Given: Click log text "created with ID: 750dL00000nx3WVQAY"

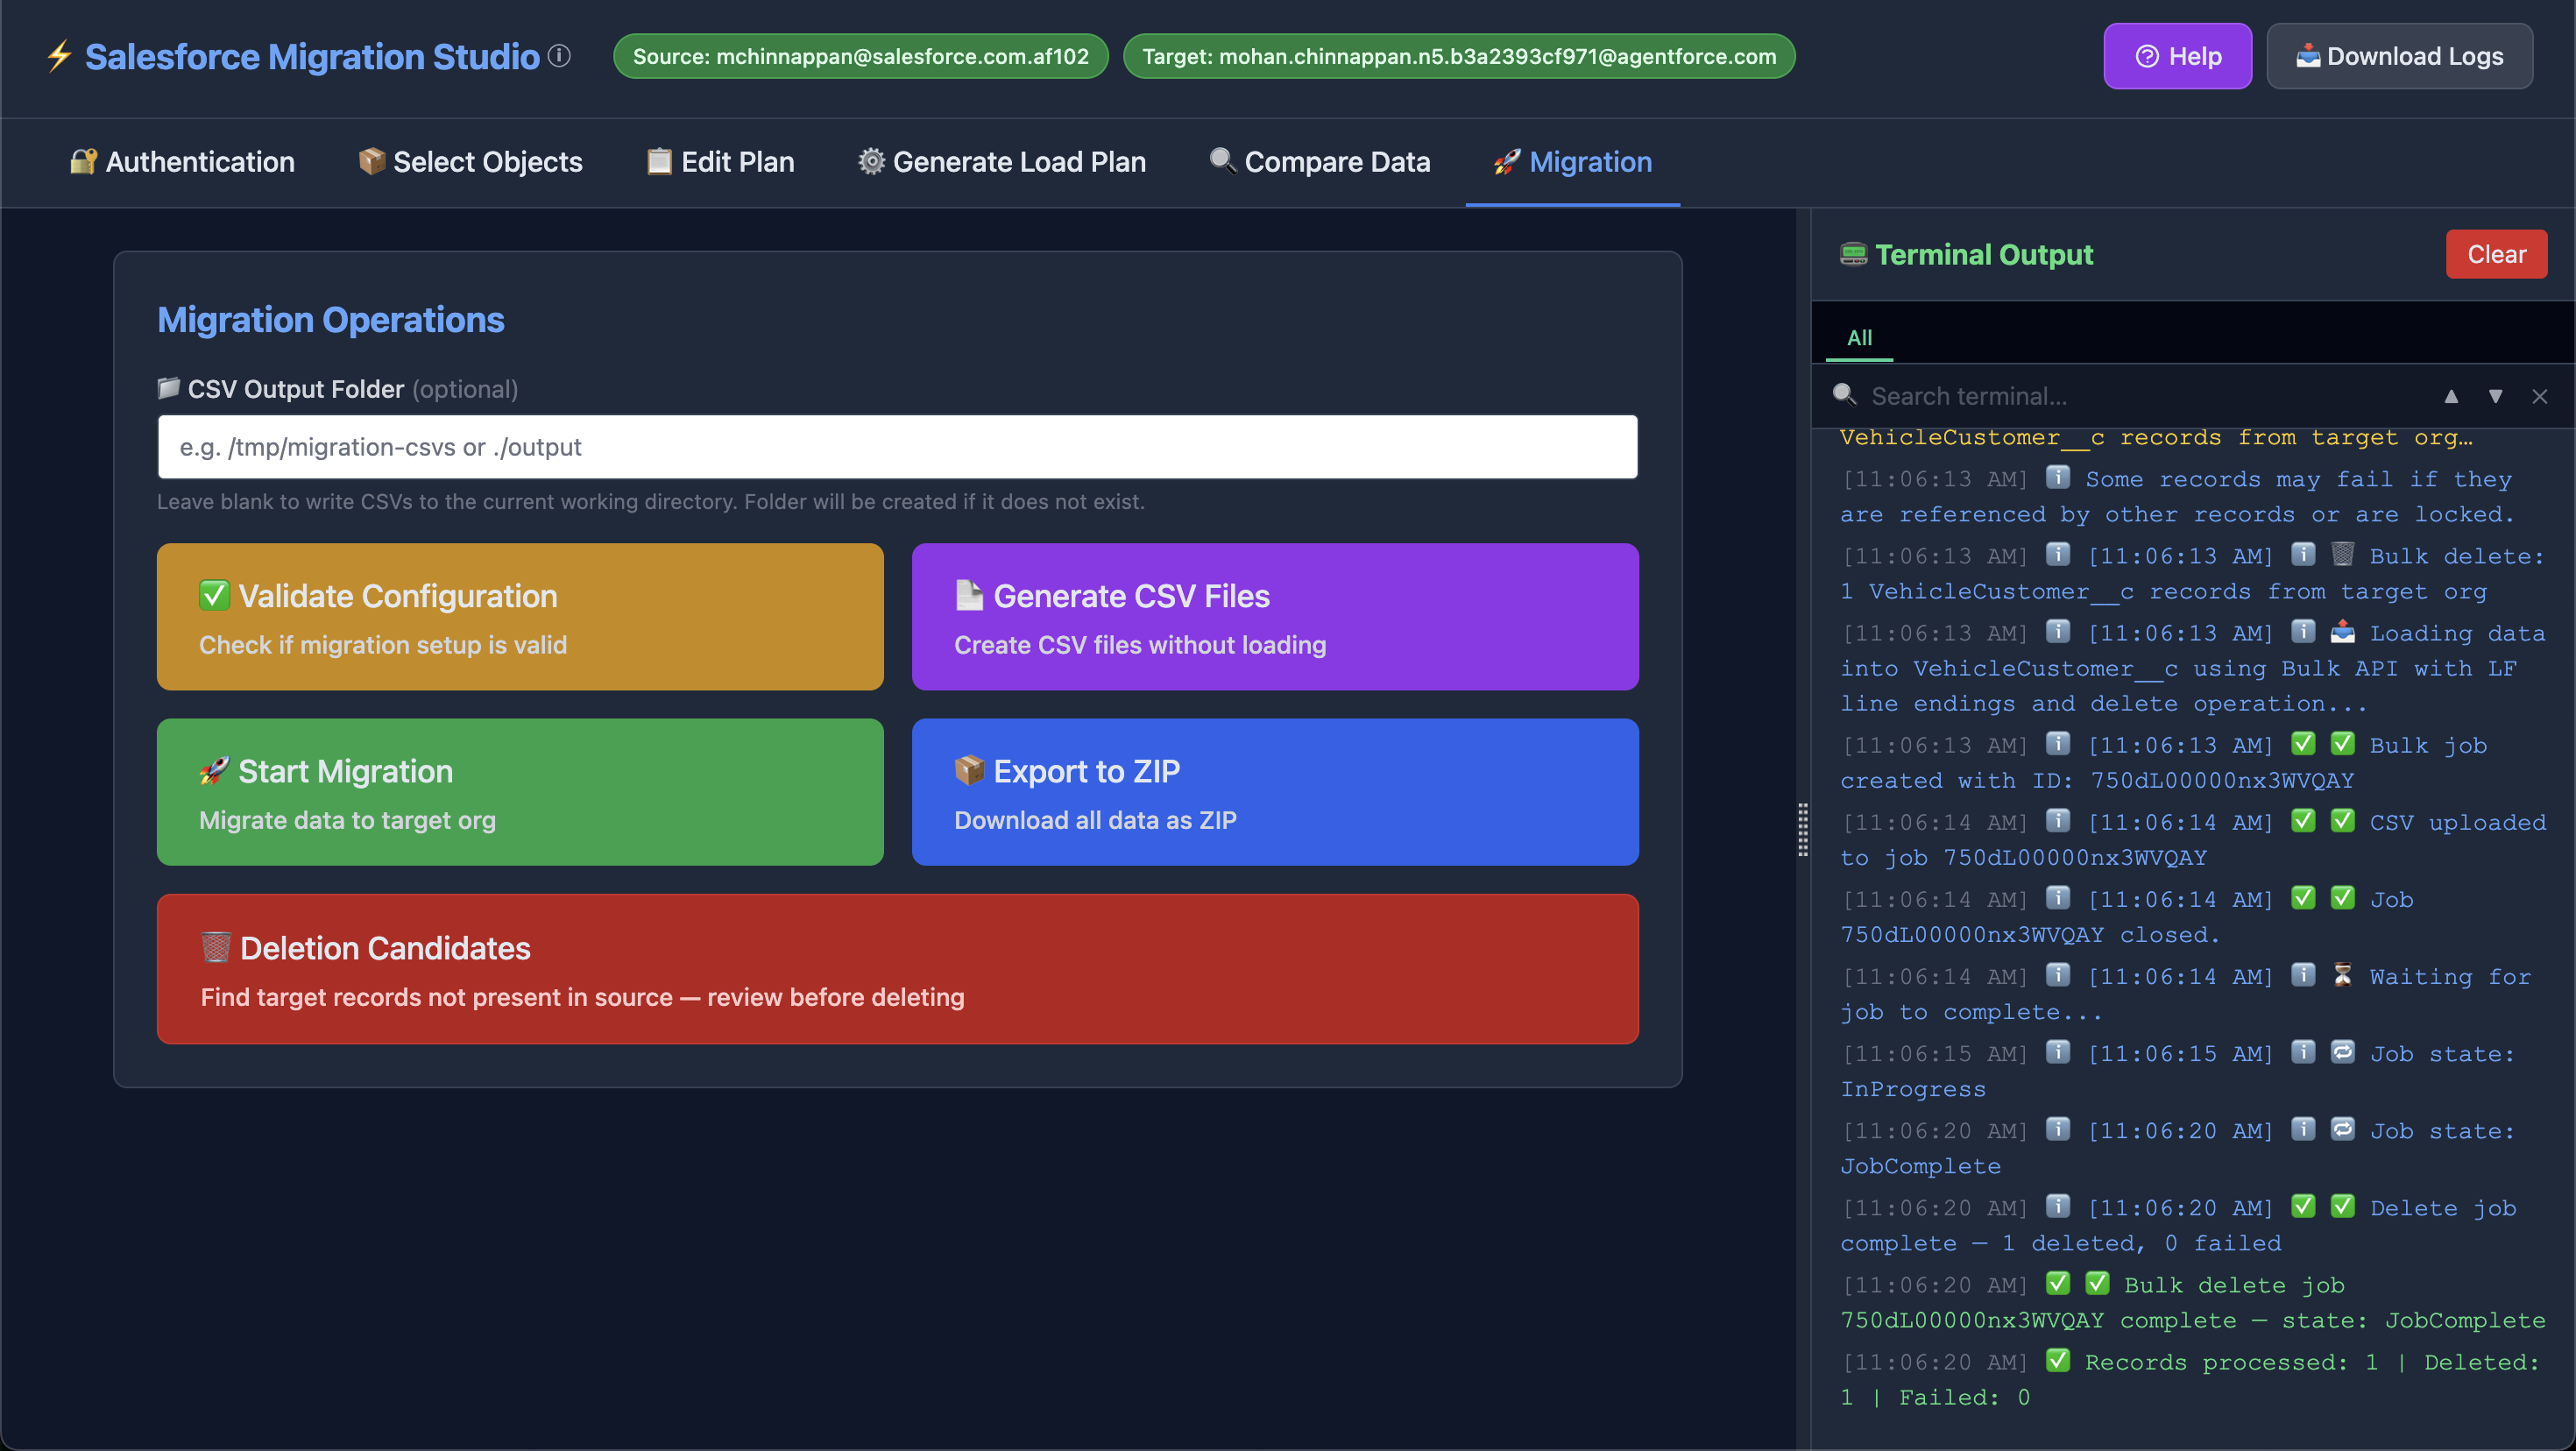Looking at the screenshot, I should 2097,780.
